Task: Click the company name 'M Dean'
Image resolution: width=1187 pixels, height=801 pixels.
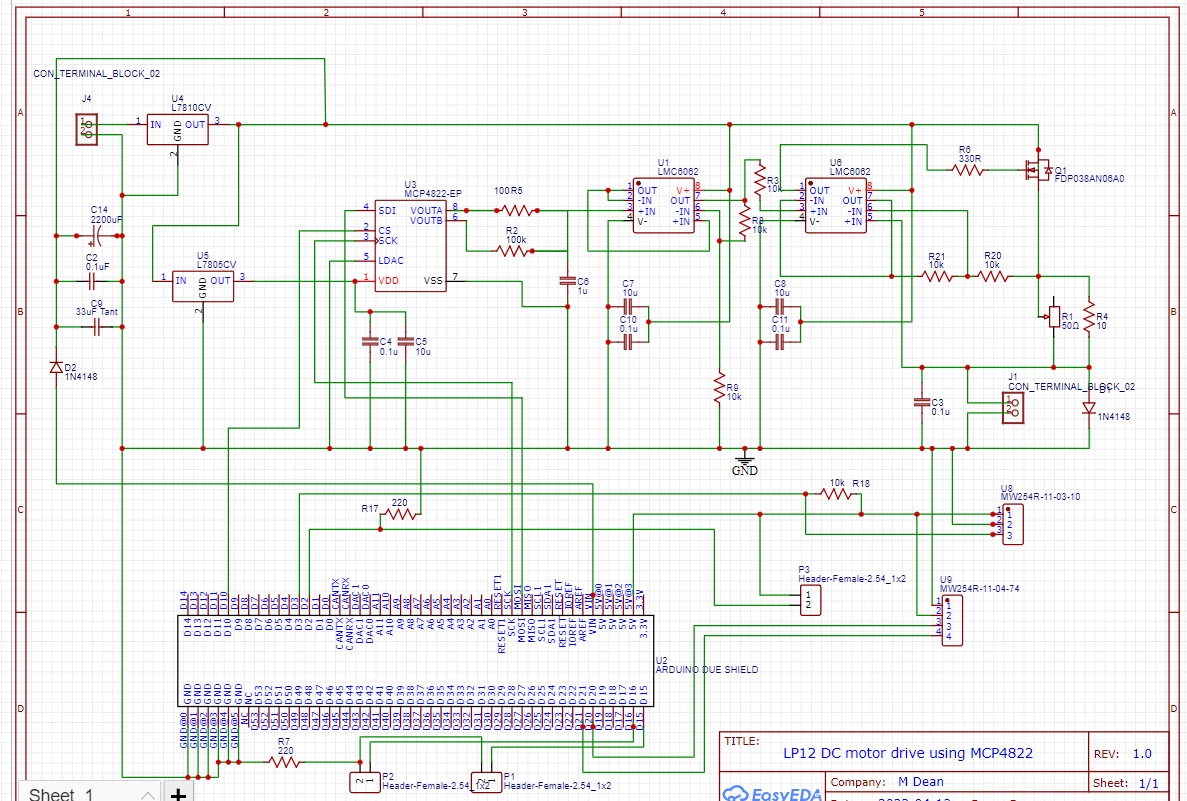Action: tap(921, 782)
